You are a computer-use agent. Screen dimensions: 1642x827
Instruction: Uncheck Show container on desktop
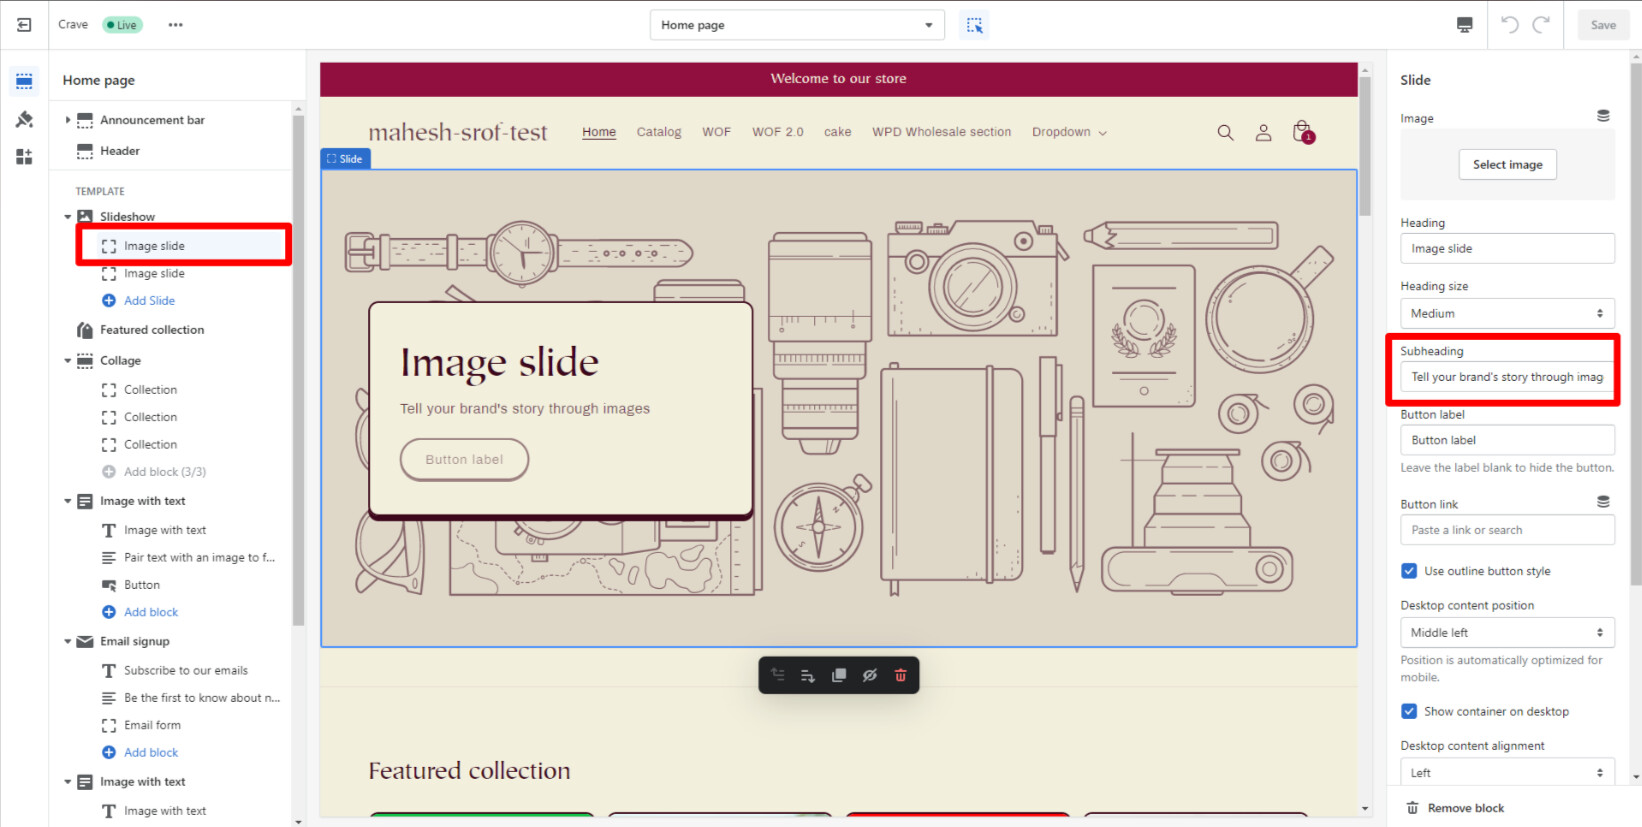tap(1409, 712)
